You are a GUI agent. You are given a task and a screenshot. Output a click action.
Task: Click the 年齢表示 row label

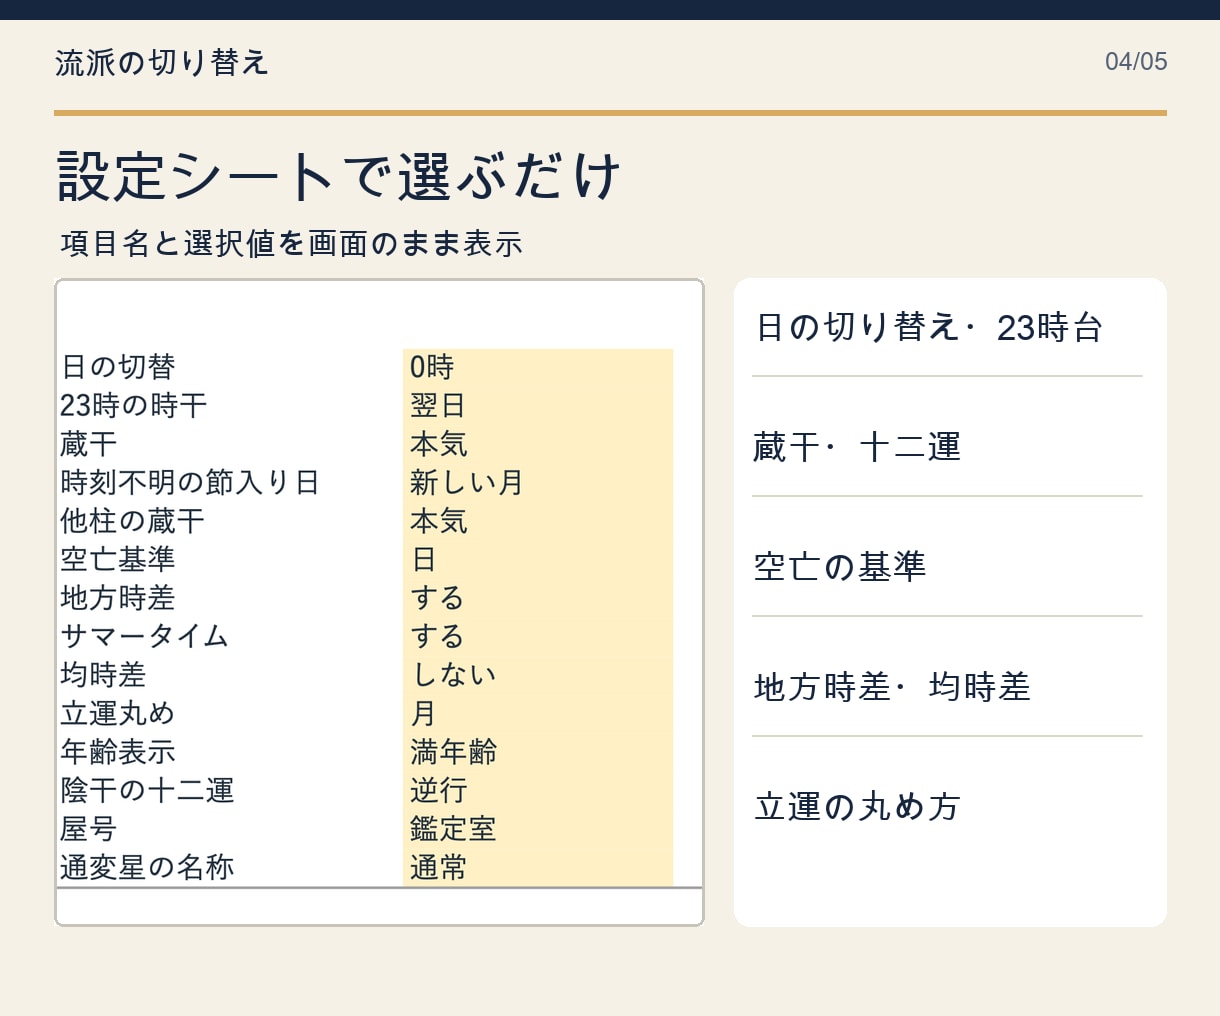118,752
